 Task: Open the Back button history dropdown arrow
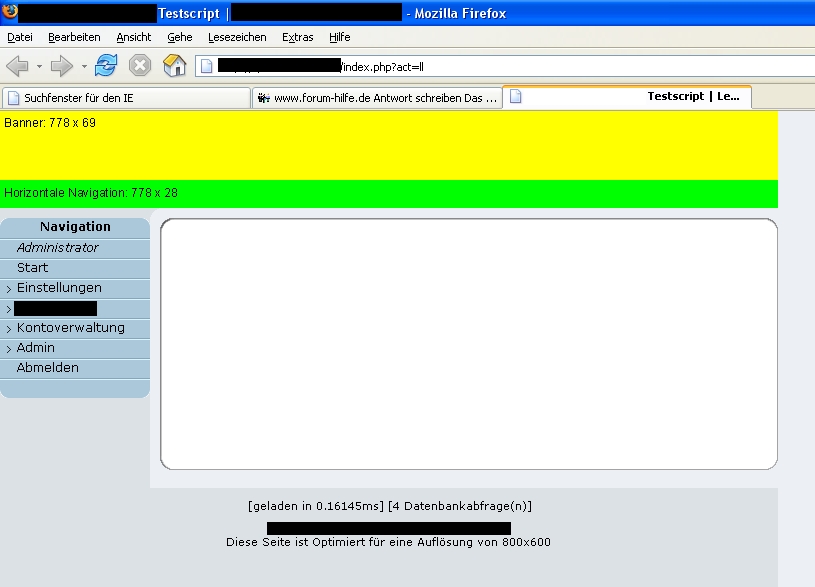click(x=39, y=67)
